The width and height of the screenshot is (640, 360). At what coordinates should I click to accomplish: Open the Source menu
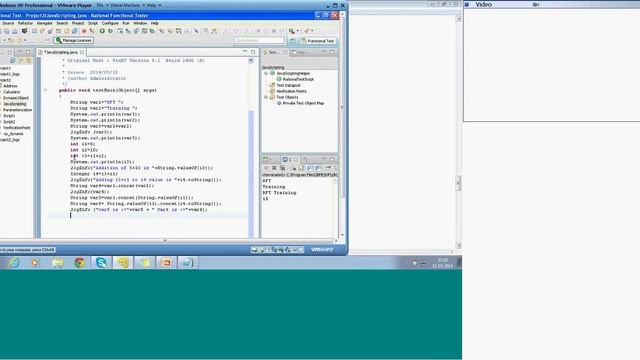(8, 23)
